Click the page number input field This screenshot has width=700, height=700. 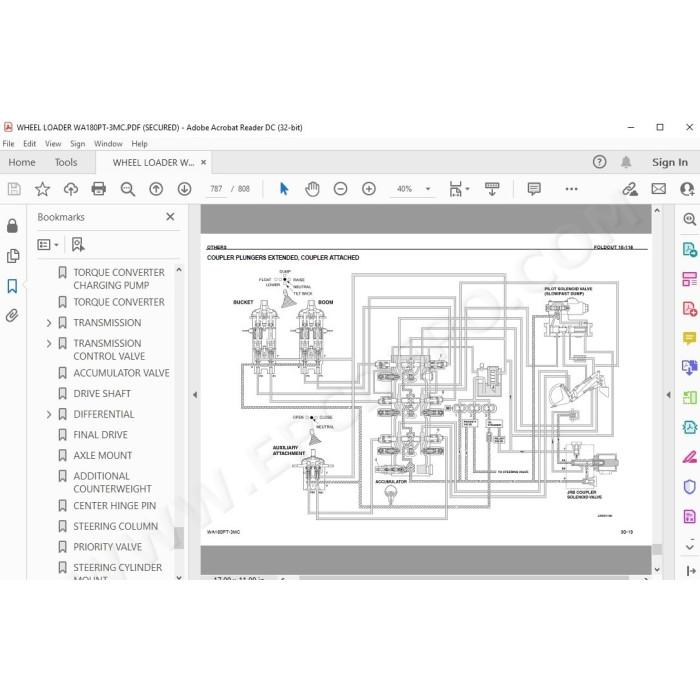pos(216,189)
